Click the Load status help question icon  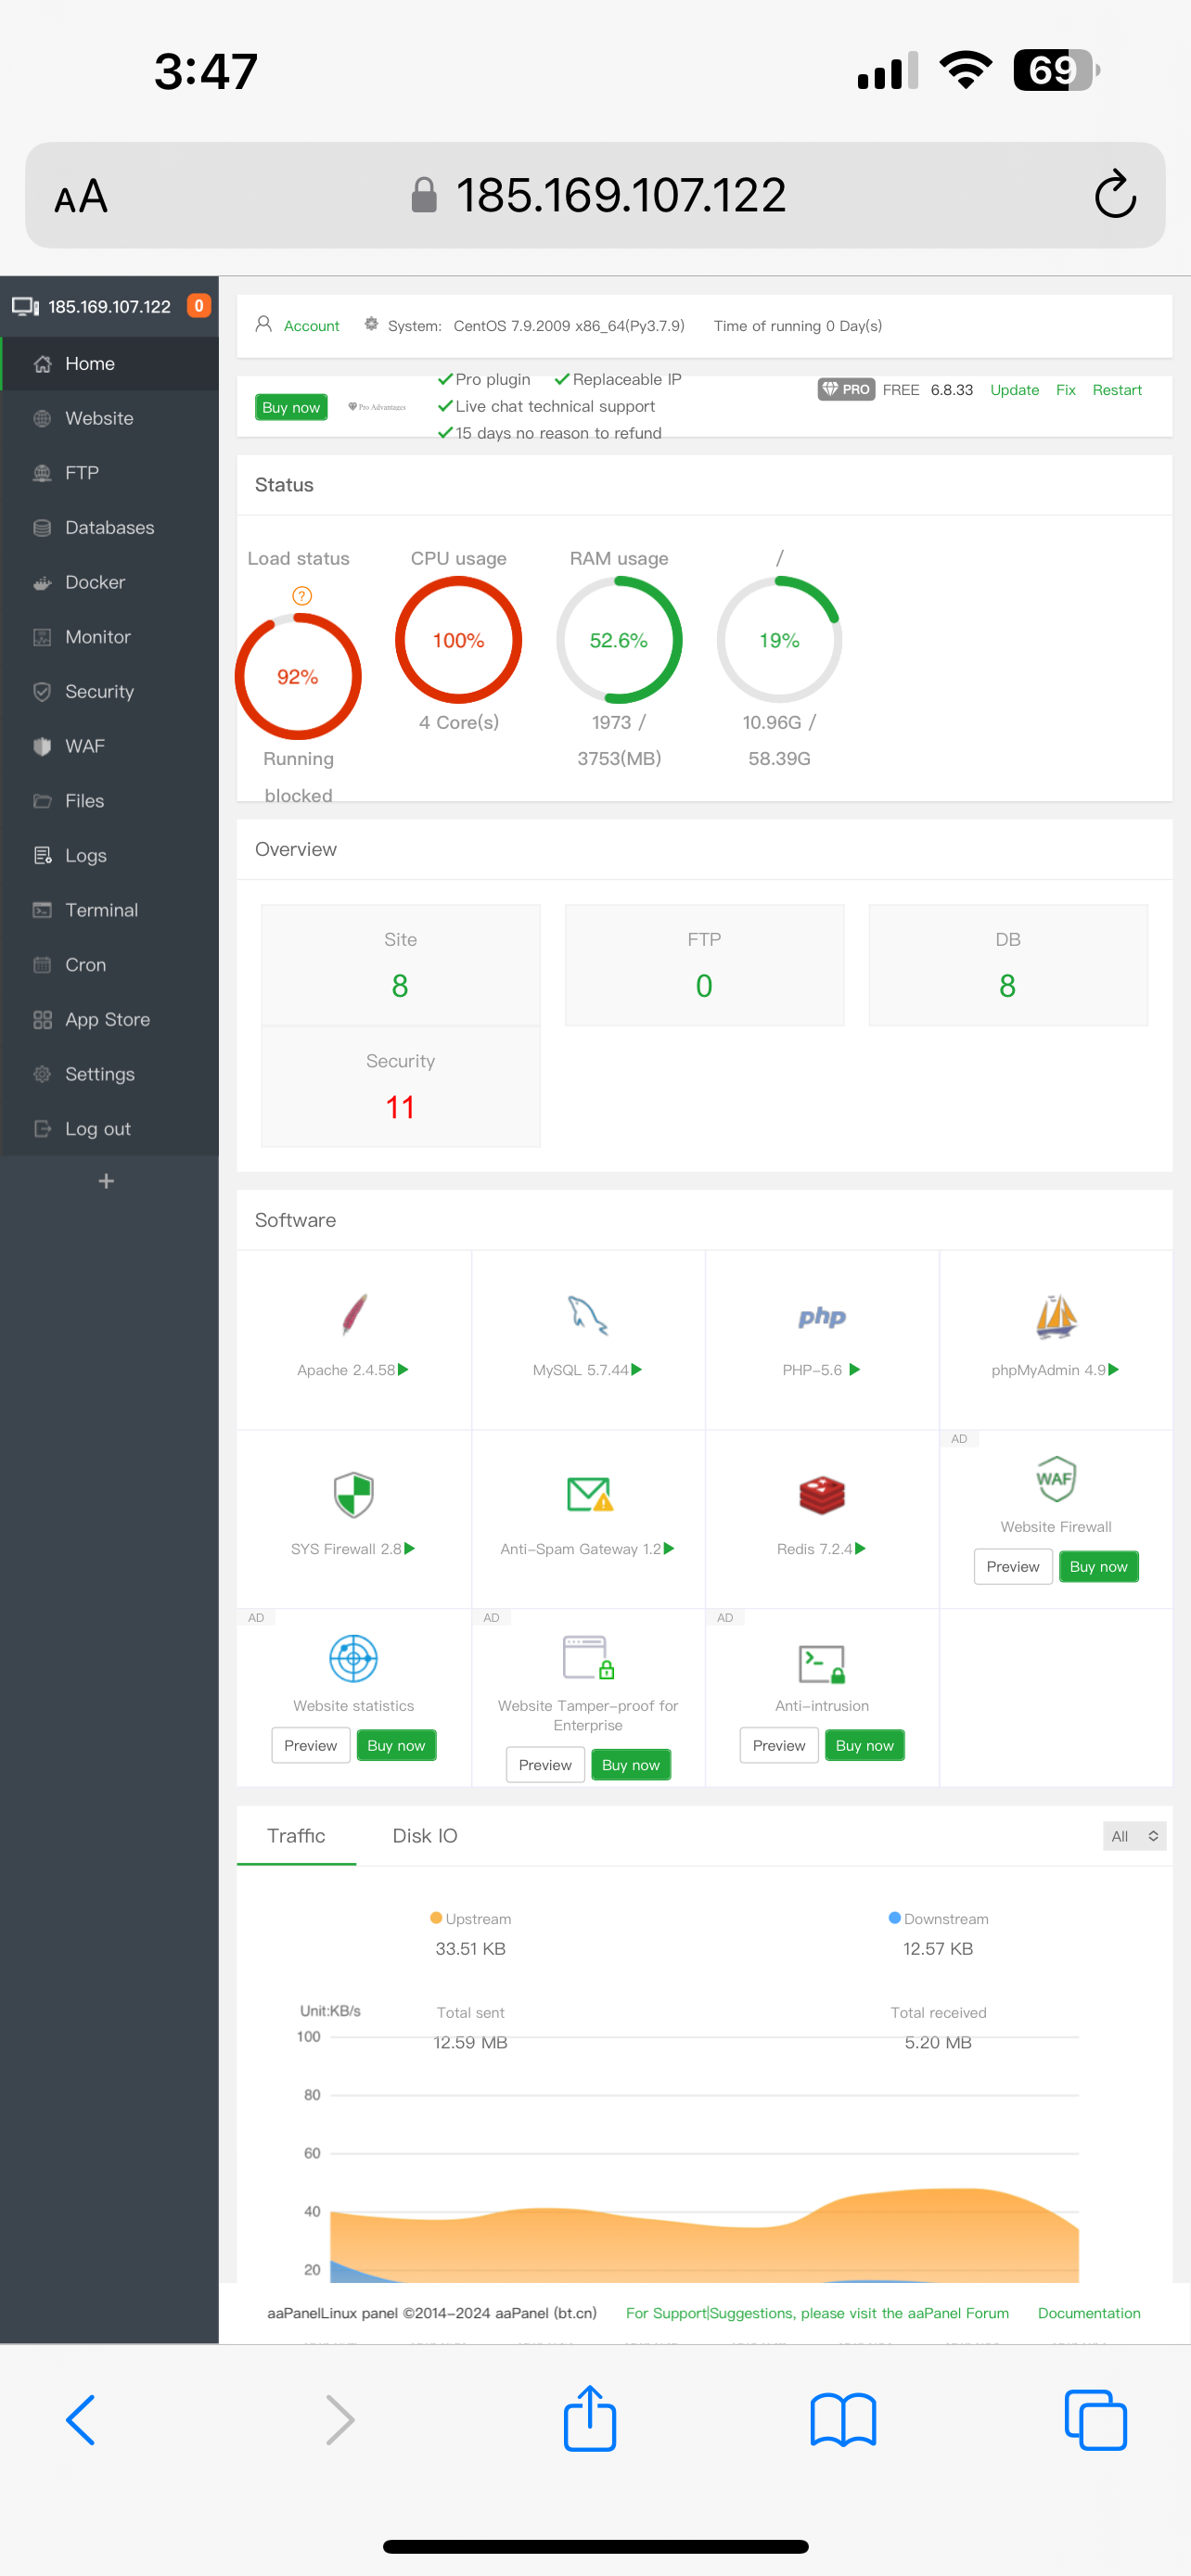click(x=302, y=596)
